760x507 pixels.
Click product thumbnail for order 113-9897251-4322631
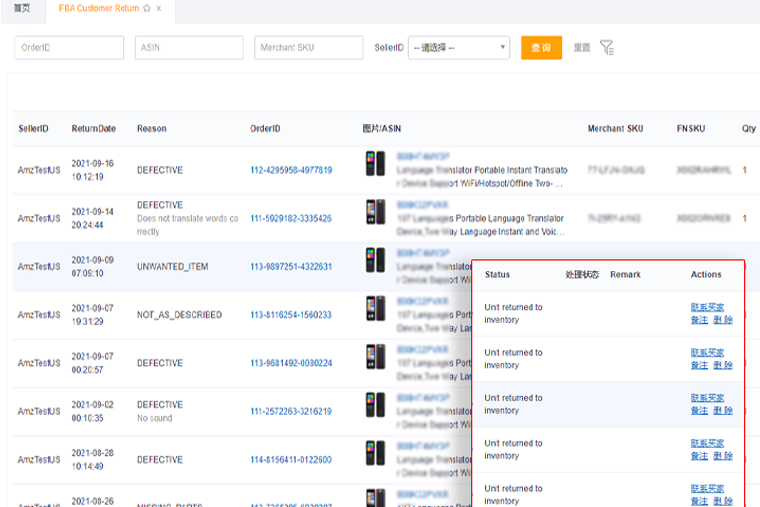[x=375, y=261]
